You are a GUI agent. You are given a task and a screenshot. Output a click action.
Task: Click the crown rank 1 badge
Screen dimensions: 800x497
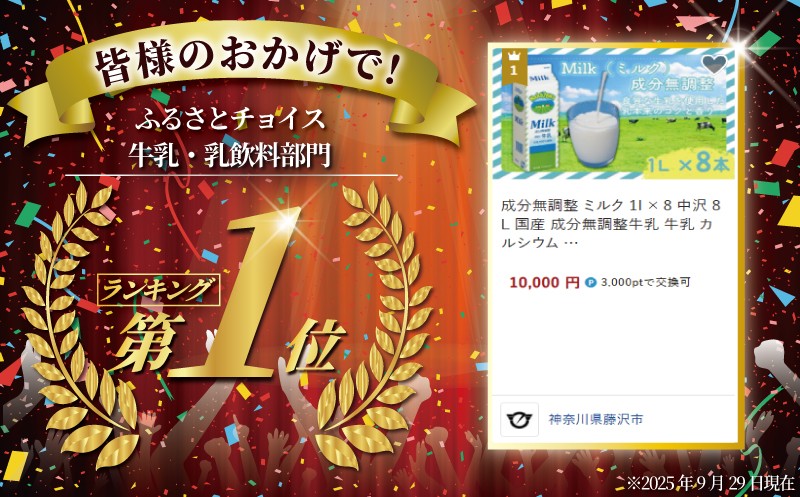[x=513, y=65]
